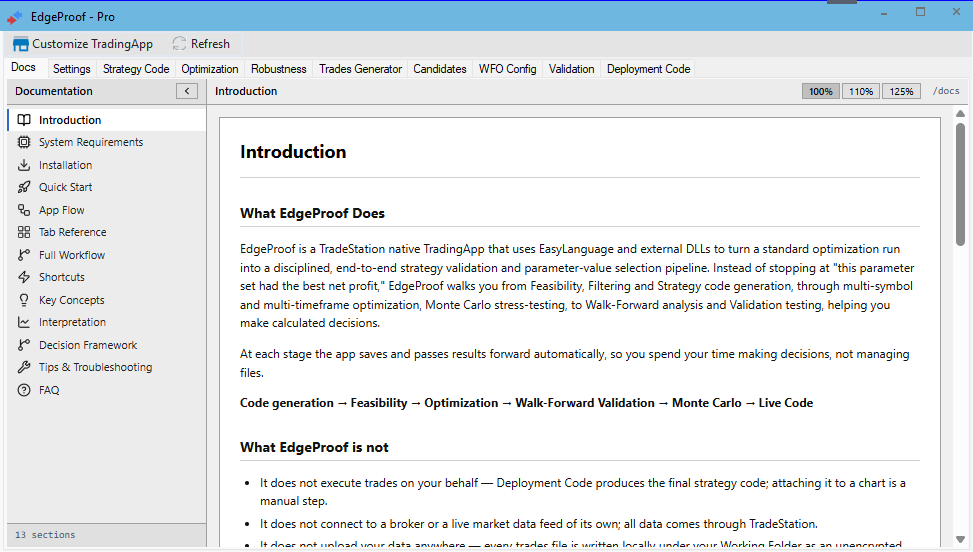Click the Decision Framework branch icon
Screen dimensions: 973x552
click(24, 345)
